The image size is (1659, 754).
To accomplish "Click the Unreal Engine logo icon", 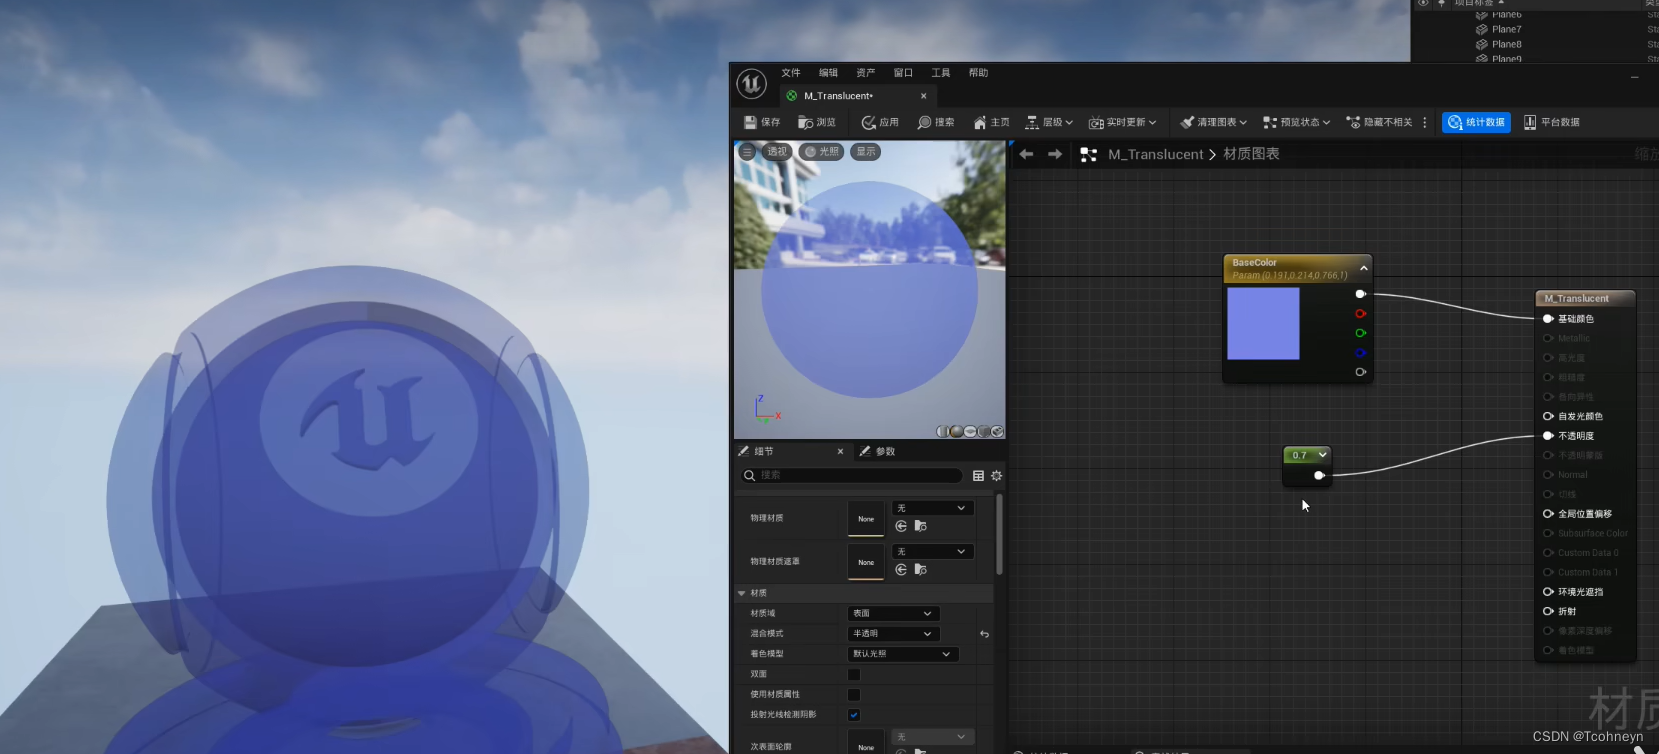I will [x=751, y=84].
